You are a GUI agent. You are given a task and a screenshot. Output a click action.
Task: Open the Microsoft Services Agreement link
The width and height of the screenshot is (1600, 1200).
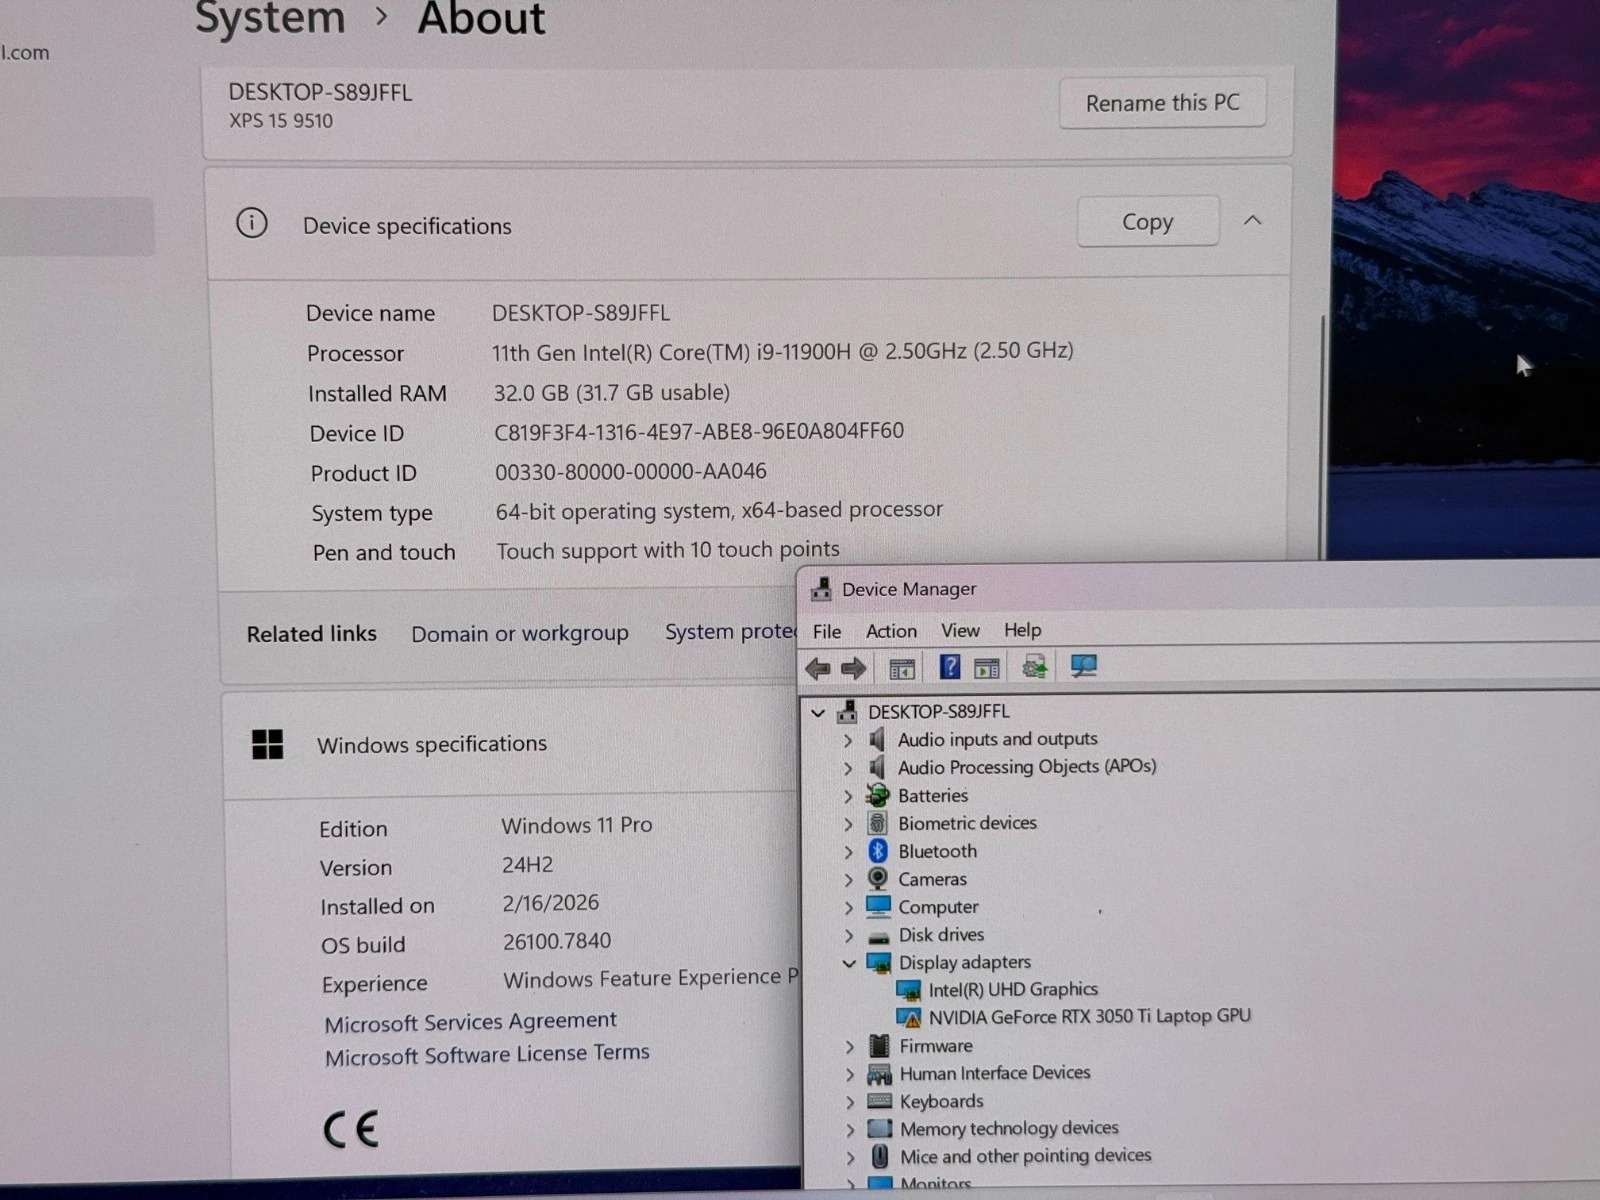[470, 1021]
